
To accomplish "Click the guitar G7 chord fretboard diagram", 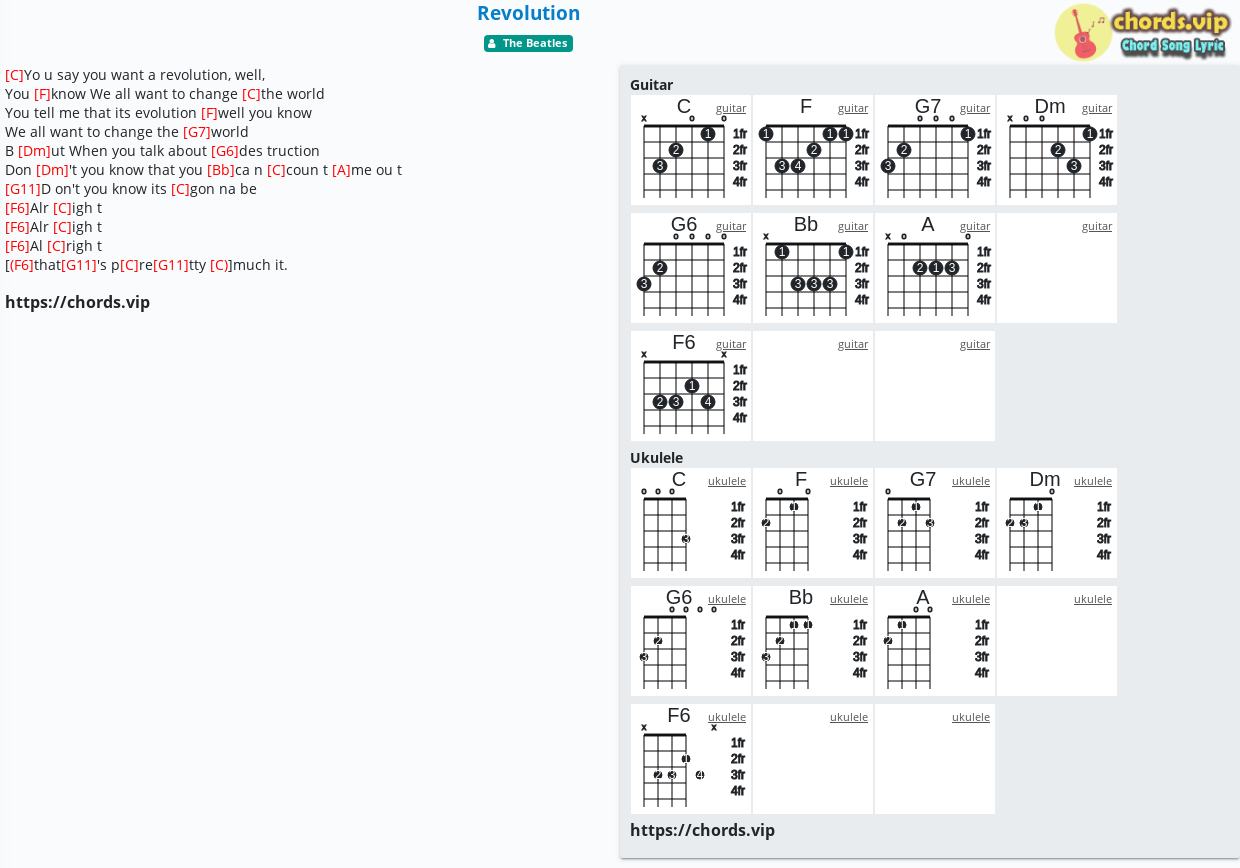I will (935, 150).
